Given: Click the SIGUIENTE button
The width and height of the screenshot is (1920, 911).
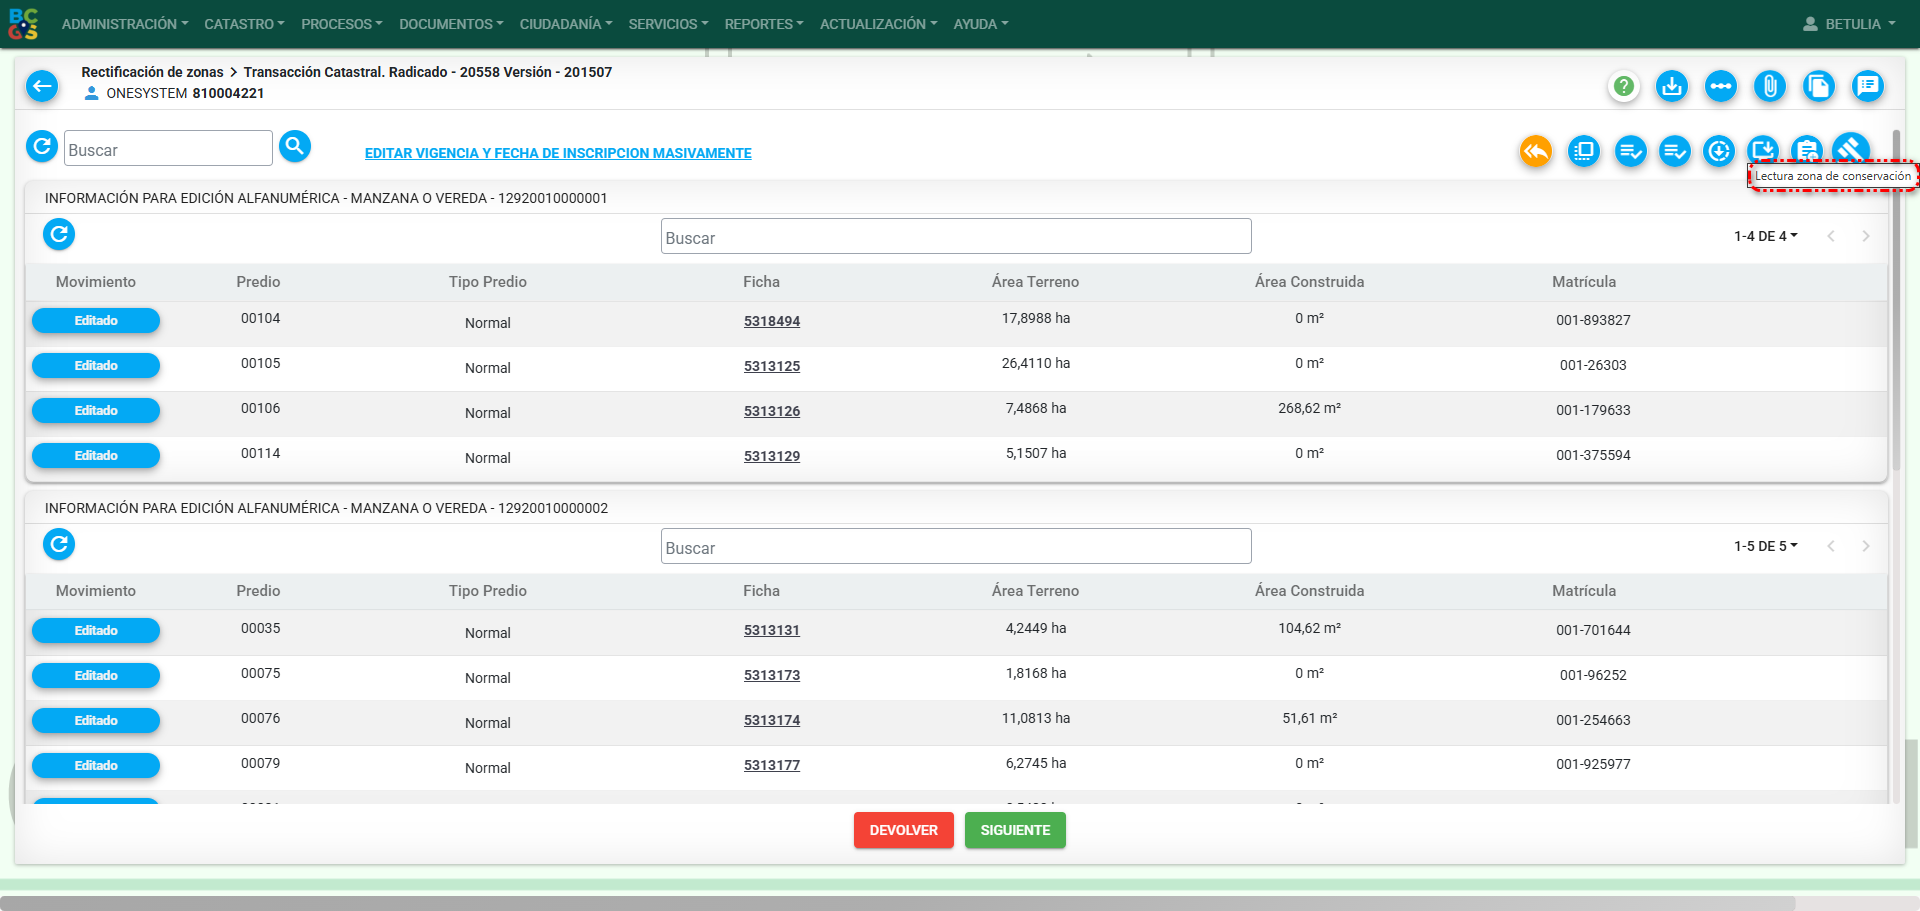Looking at the screenshot, I should coord(1015,830).
